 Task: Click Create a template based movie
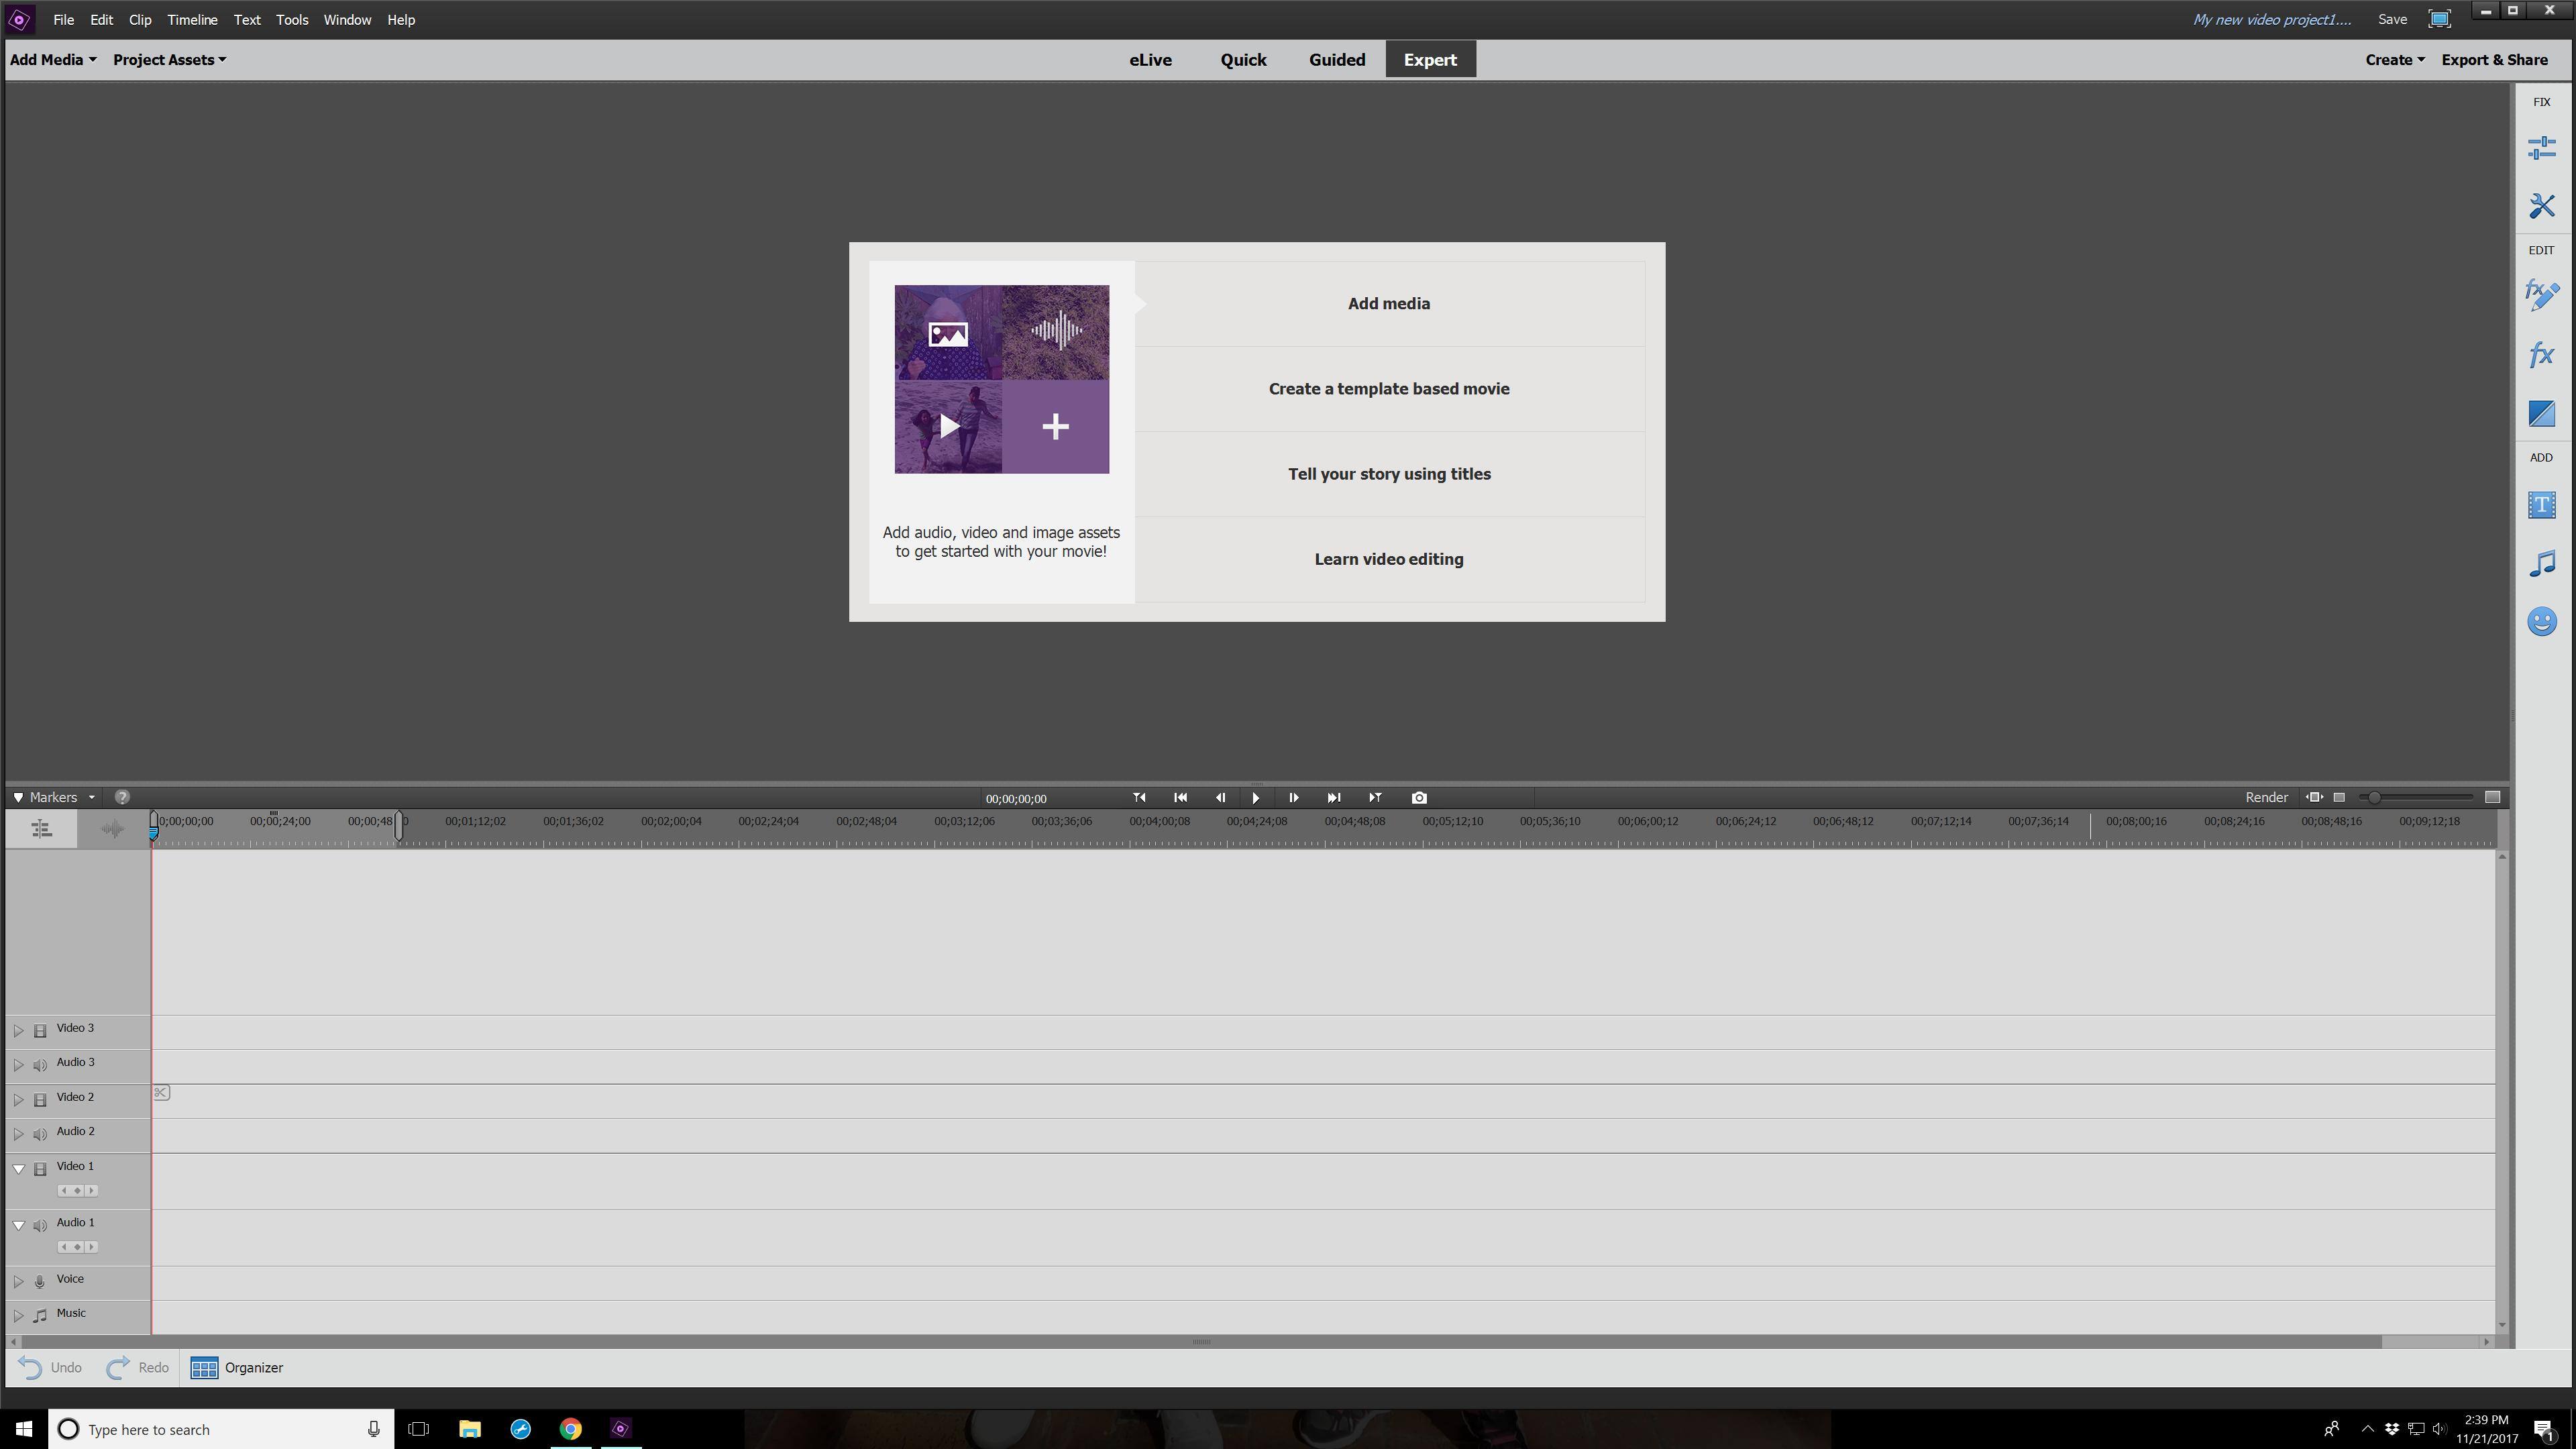(1388, 389)
